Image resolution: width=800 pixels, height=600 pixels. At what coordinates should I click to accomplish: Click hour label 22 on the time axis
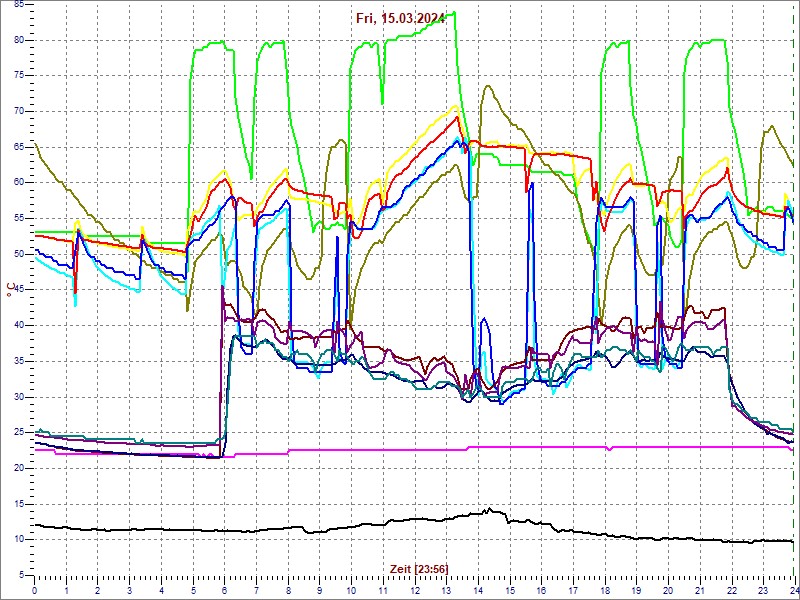[731, 590]
